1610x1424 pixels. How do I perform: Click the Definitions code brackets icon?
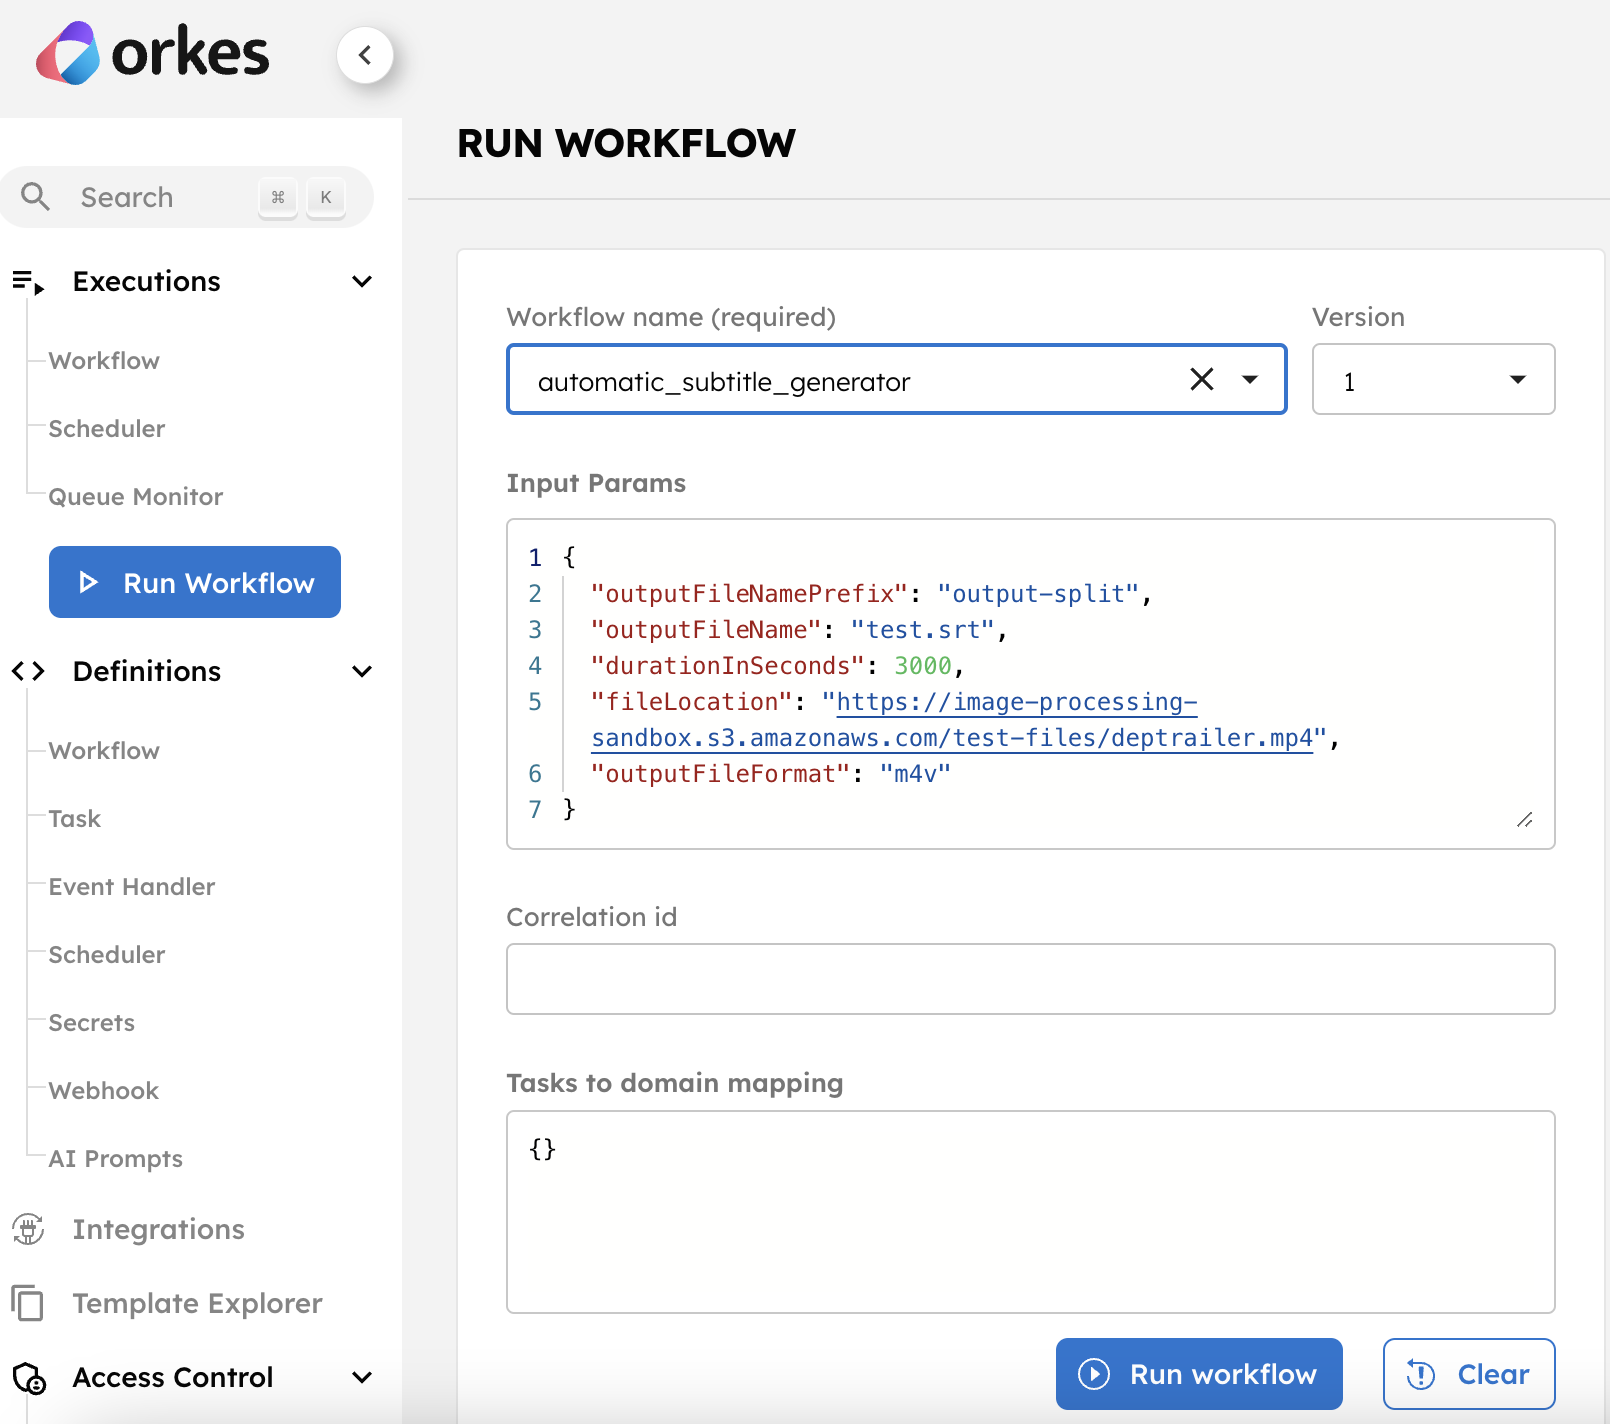click(28, 671)
